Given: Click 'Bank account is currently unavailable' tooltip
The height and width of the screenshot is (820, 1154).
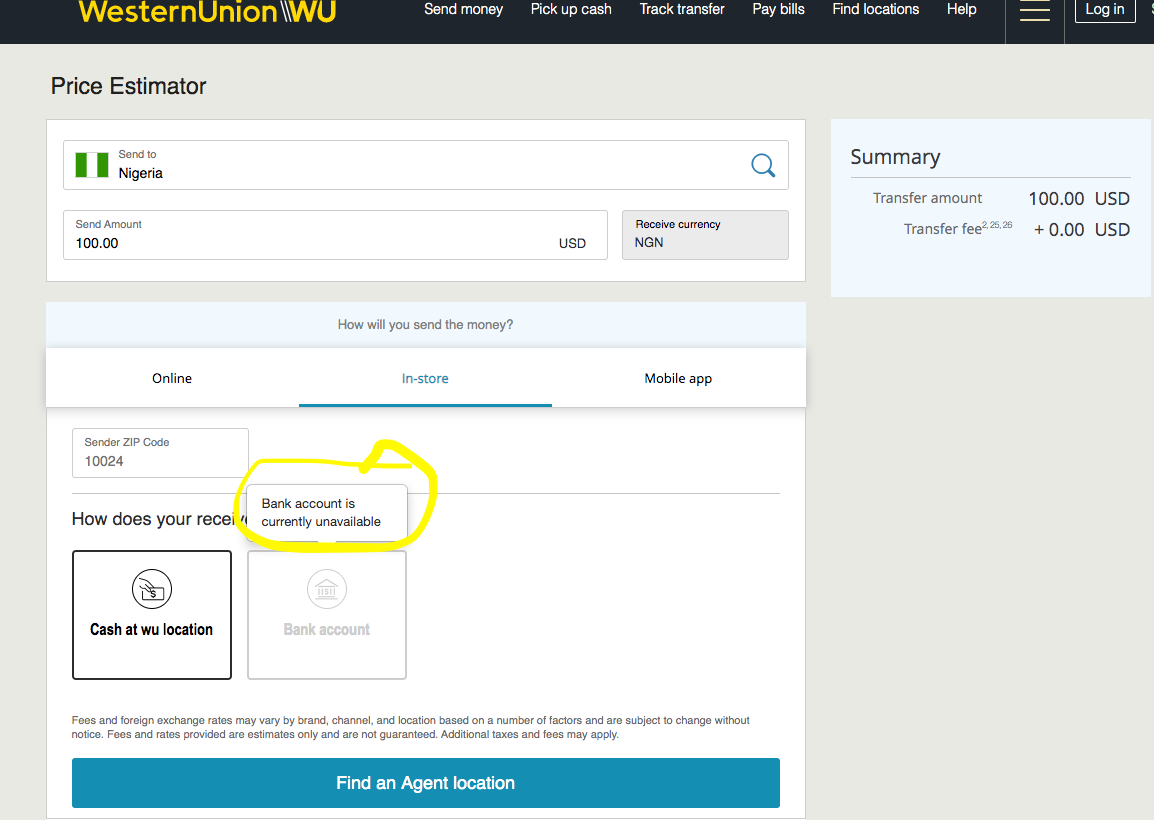Looking at the screenshot, I should click(x=327, y=512).
